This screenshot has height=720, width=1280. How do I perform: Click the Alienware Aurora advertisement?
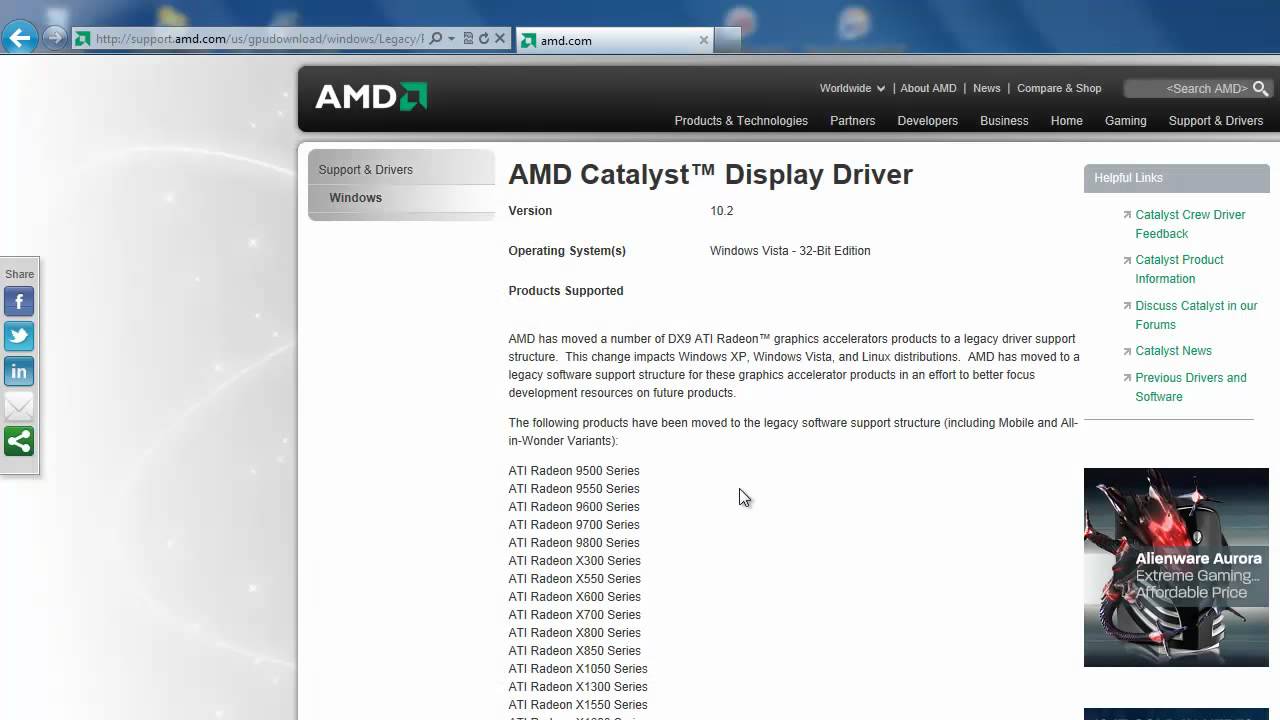point(1176,567)
